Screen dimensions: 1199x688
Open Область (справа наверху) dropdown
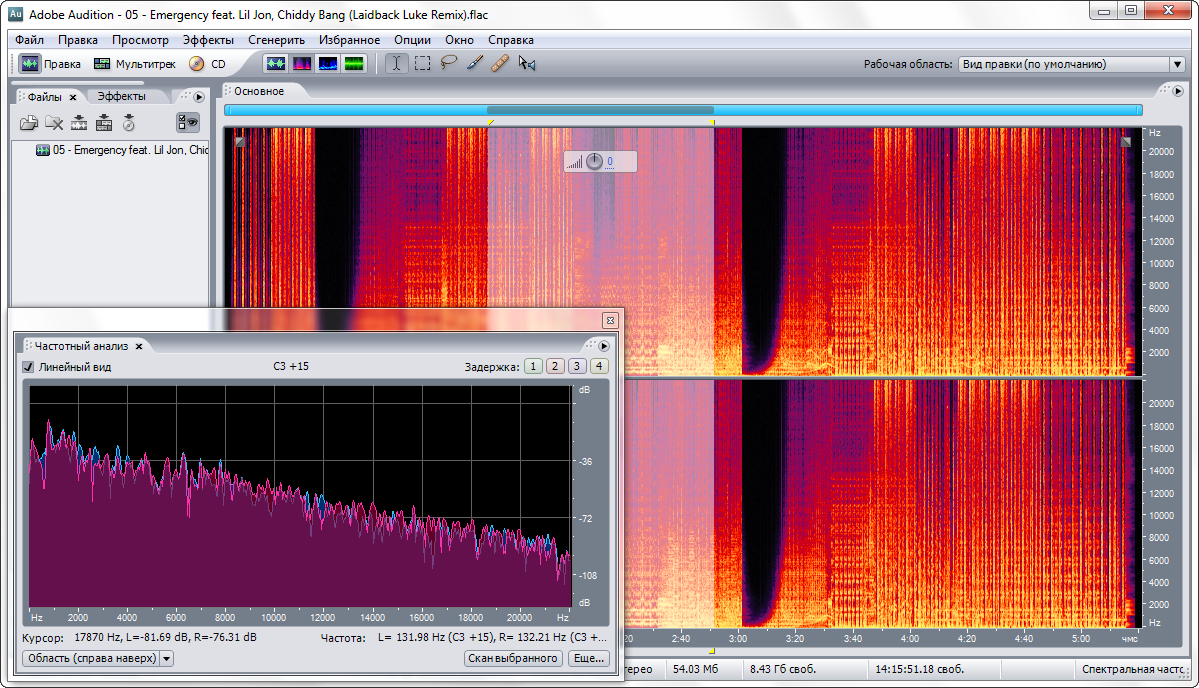click(98, 658)
